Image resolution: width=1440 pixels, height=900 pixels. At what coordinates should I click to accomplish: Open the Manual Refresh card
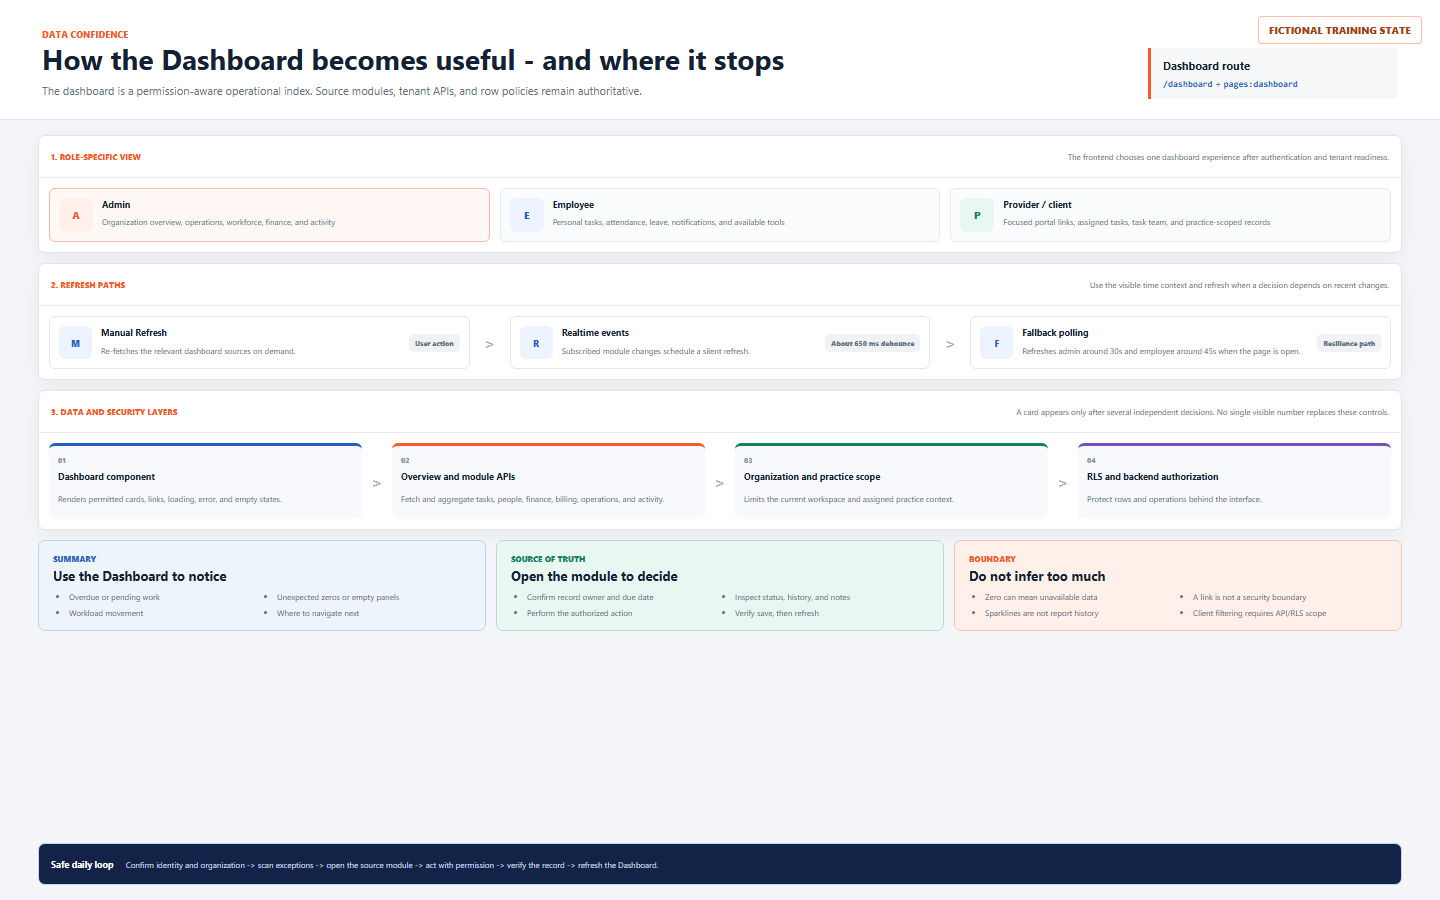tap(259, 343)
